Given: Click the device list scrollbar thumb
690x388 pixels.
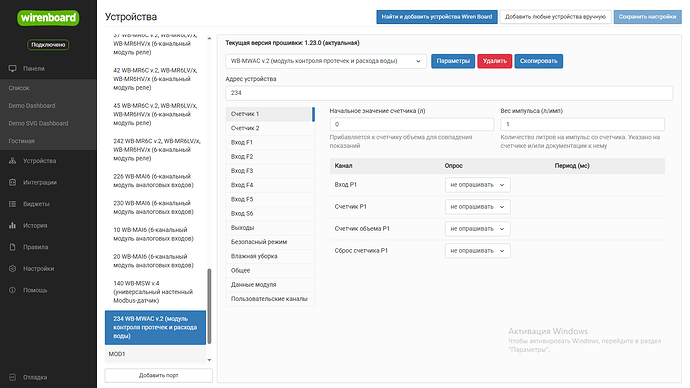Looking at the screenshot, I should click(x=209, y=306).
